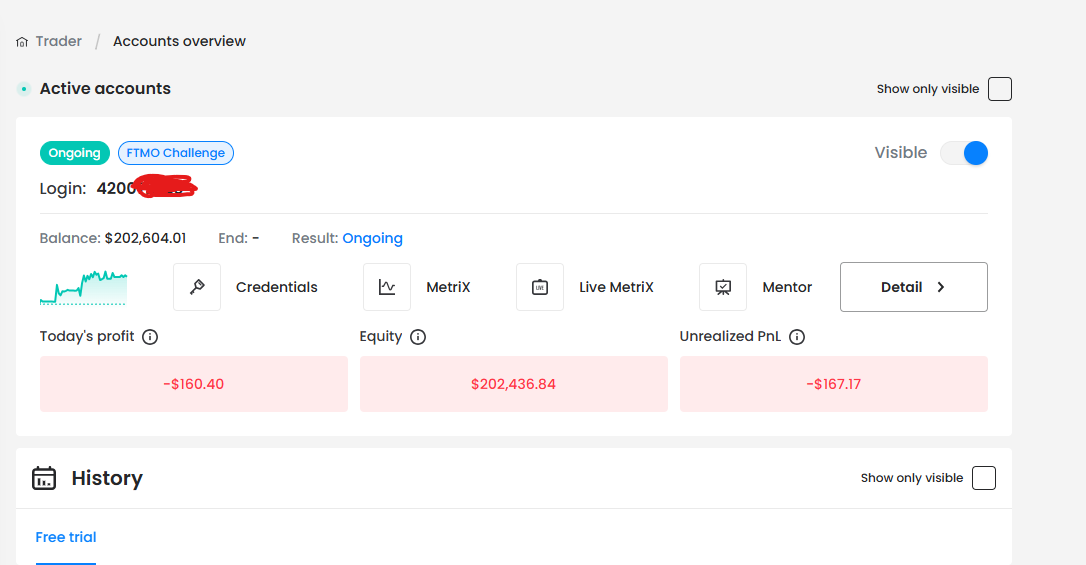The height and width of the screenshot is (565, 1086).
Task: Click info icon next to Unrealized PnL
Action: (x=797, y=337)
